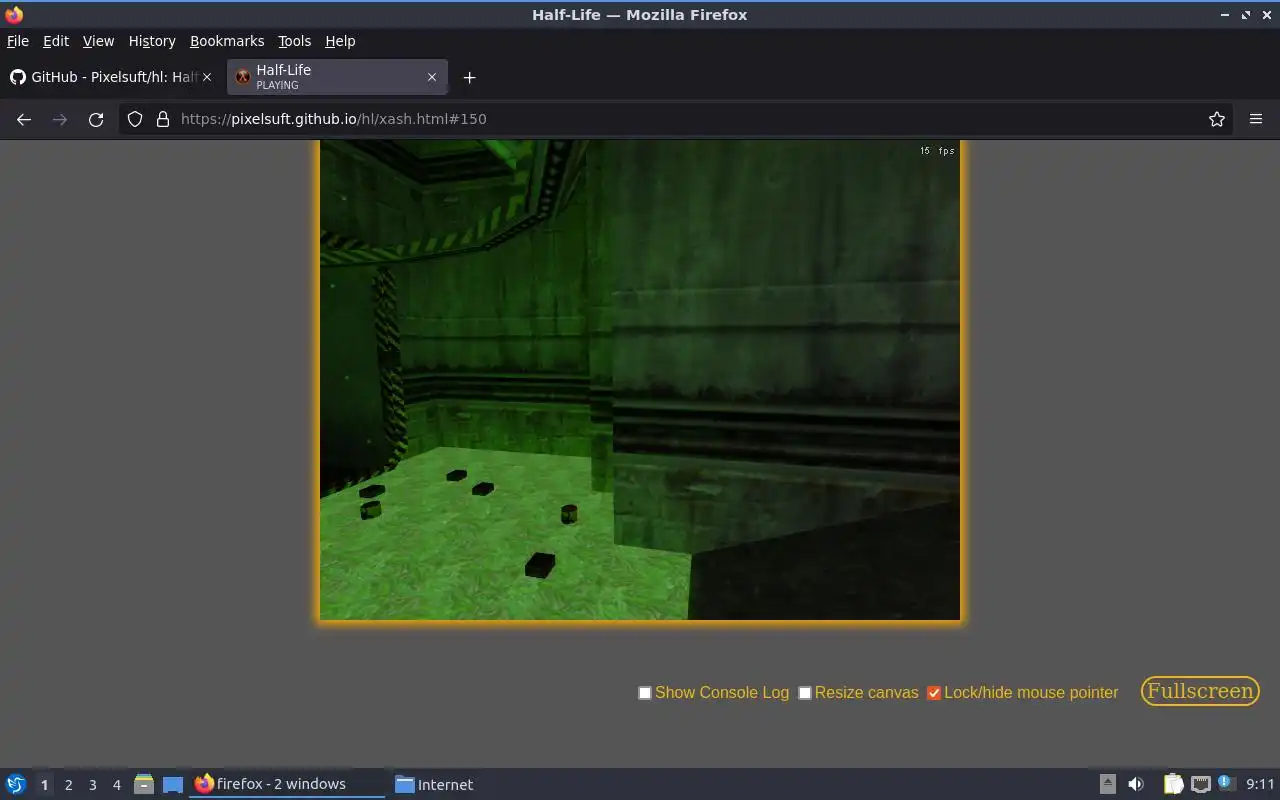Open the File menu
Screen dimensions: 1280x800
18,41
